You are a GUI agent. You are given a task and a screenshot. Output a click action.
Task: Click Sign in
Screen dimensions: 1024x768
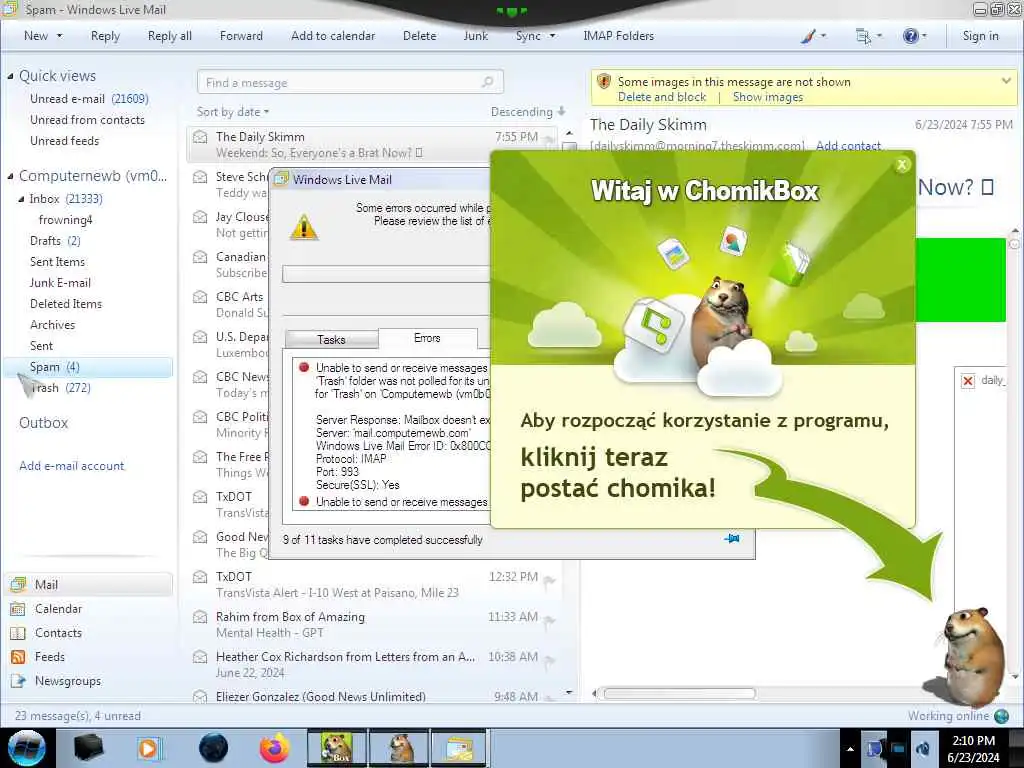pyautogui.click(x=980, y=36)
